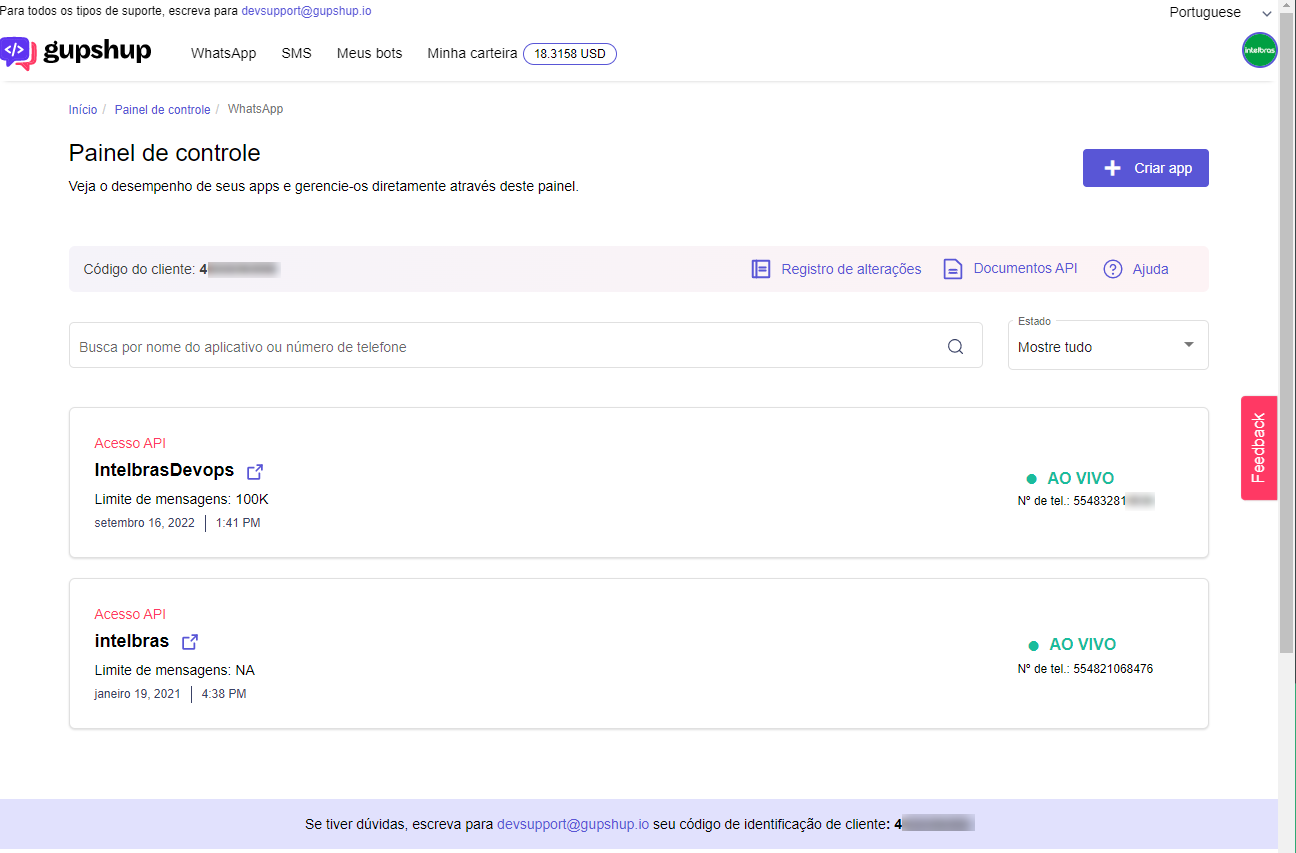Click the Registro de alterações list icon
The image size is (1296, 853).
pyautogui.click(x=761, y=269)
